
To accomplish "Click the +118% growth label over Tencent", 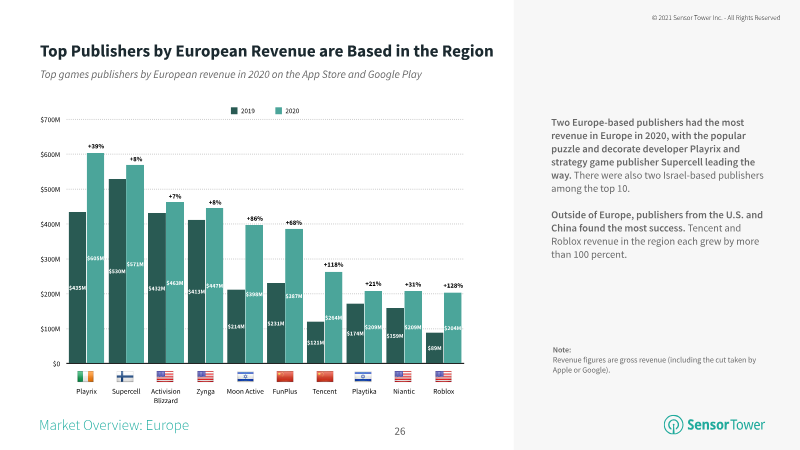I will pos(333,265).
